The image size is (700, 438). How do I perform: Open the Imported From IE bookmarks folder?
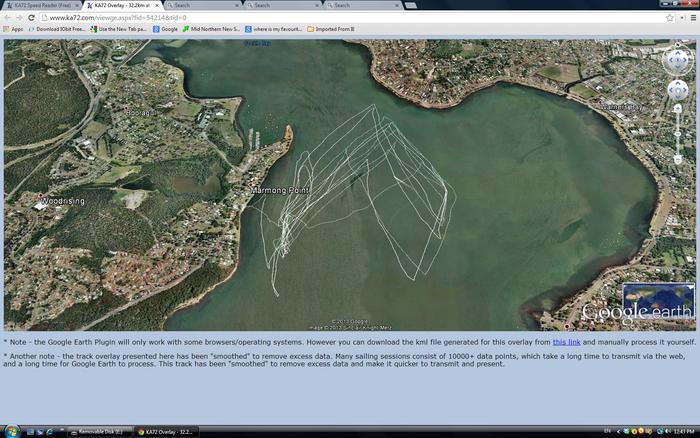[338, 29]
